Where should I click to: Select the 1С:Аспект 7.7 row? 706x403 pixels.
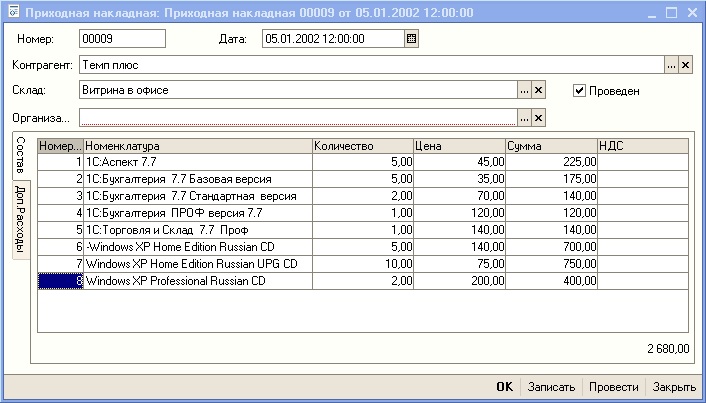[197, 161]
